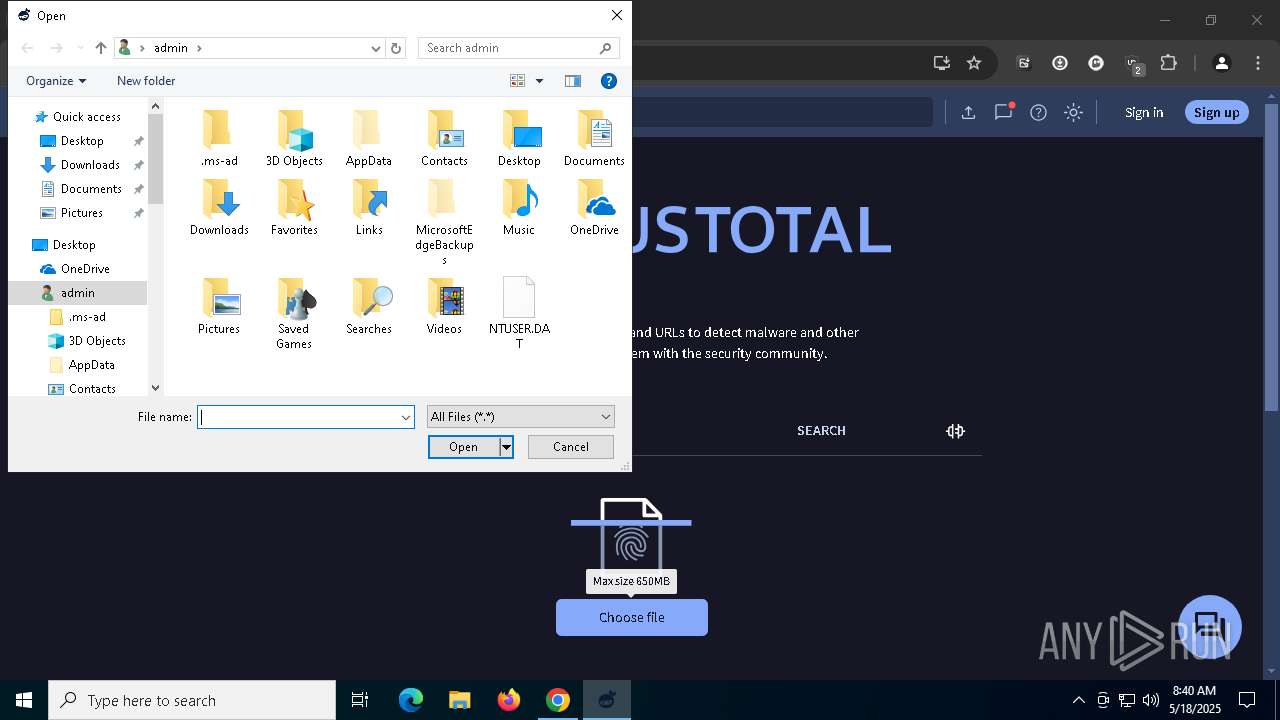The width and height of the screenshot is (1280, 720).
Task: Click Sign in link
Action: coord(1144,112)
